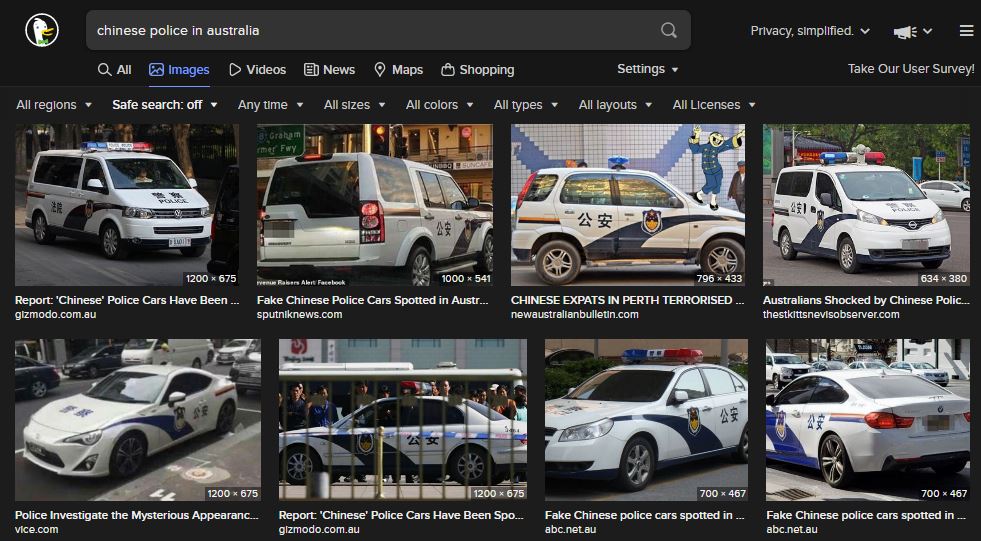Image resolution: width=981 pixels, height=541 pixels.
Task: Open the All regions filter dropdown
Action: [x=54, y=104]
